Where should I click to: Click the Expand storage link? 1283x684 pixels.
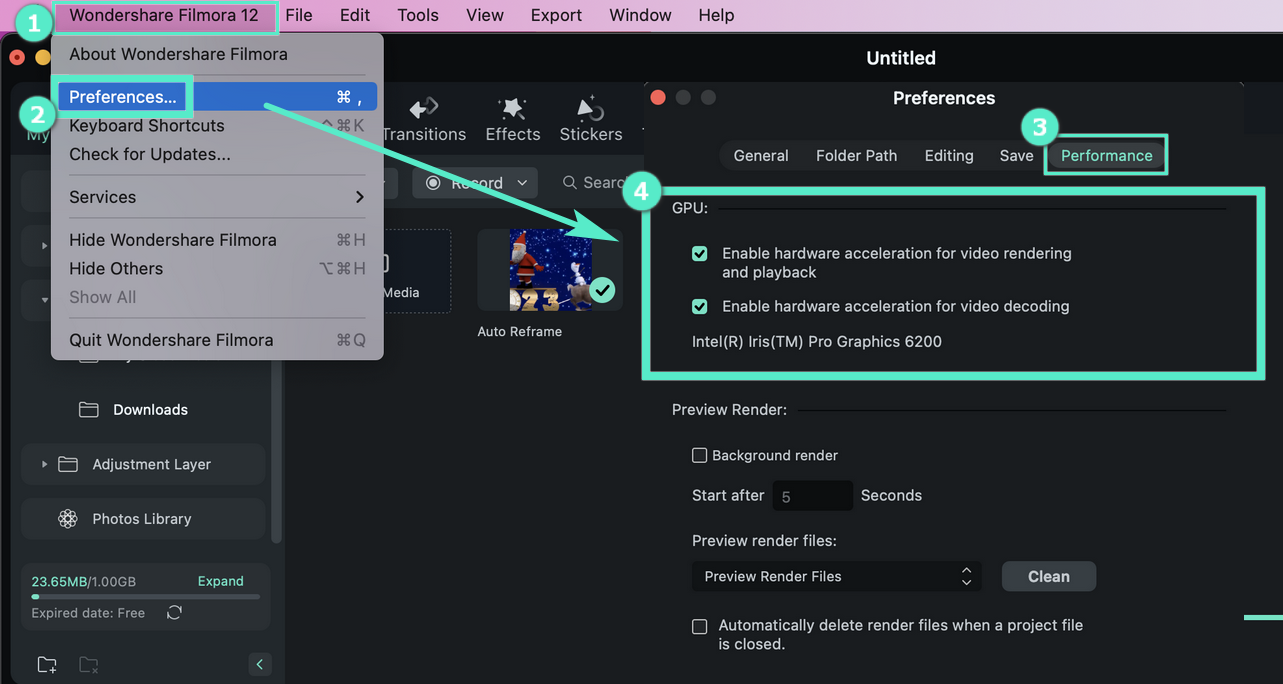coord(220,581)
